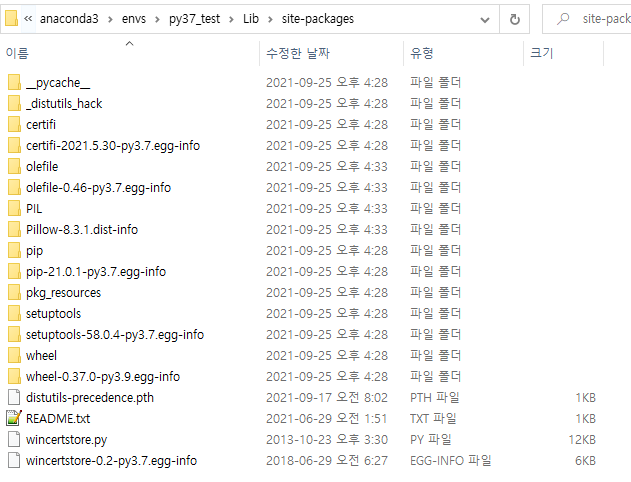This screenshot has height=482, width=631.
Task: Click the README.txt notepad icon
Action: point(14,418)
